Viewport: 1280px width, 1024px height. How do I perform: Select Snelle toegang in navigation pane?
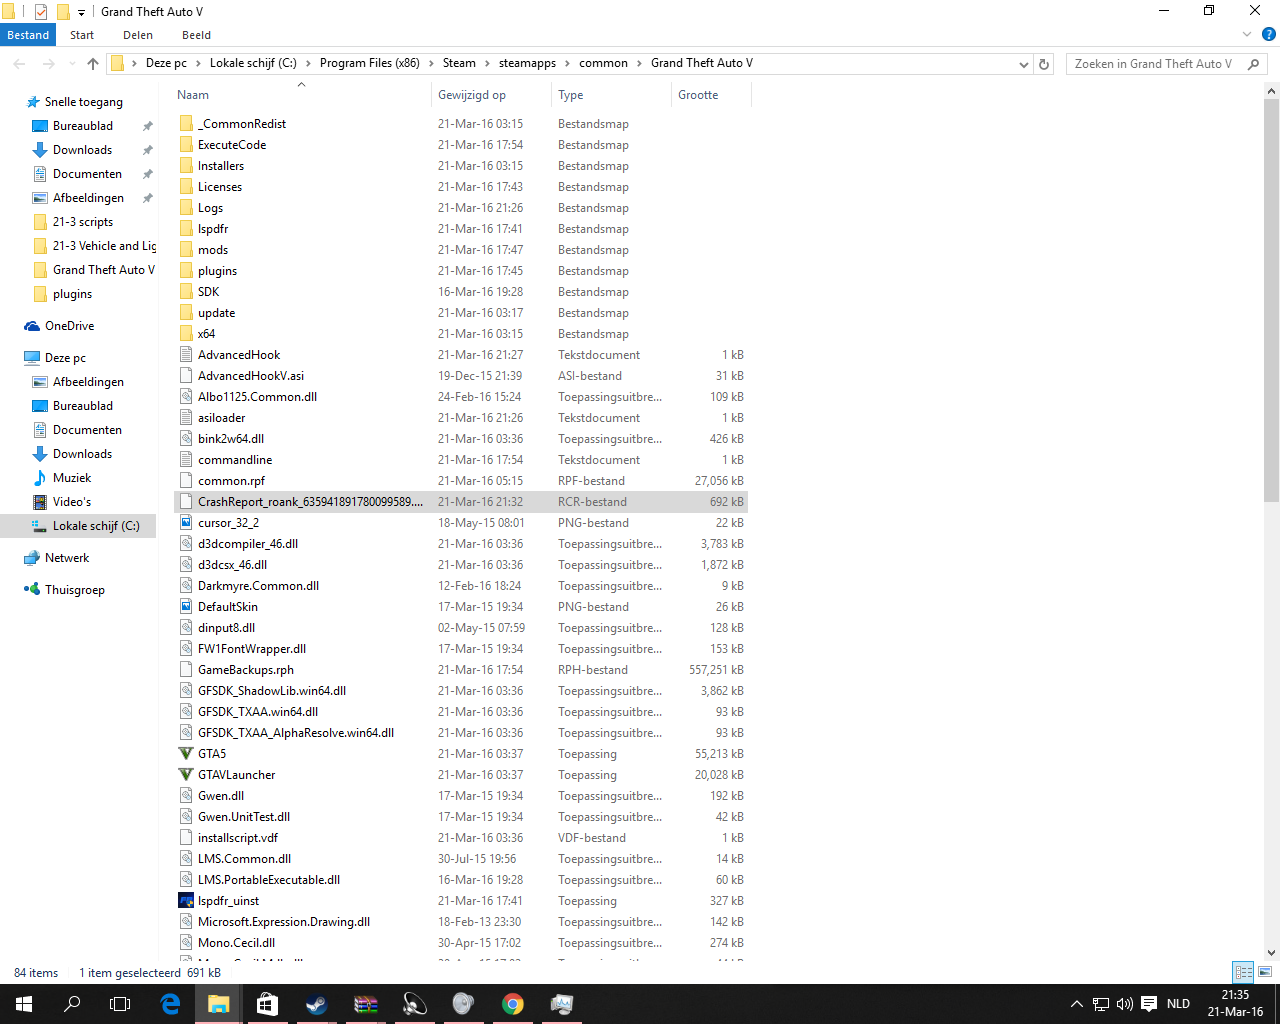coord(84,102)
